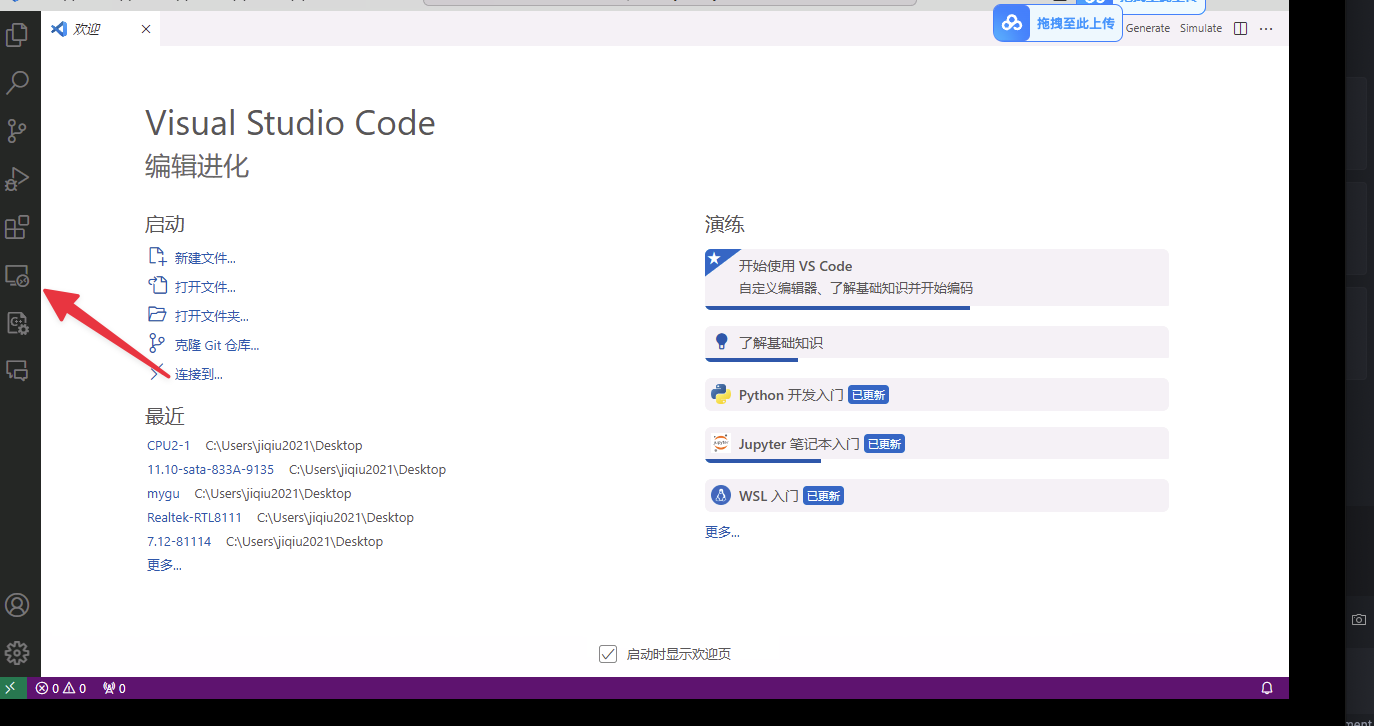The image size is (1374, 726).
Task: Click the chip-with-gear icon in activity bar
Action: coord(17,323)
